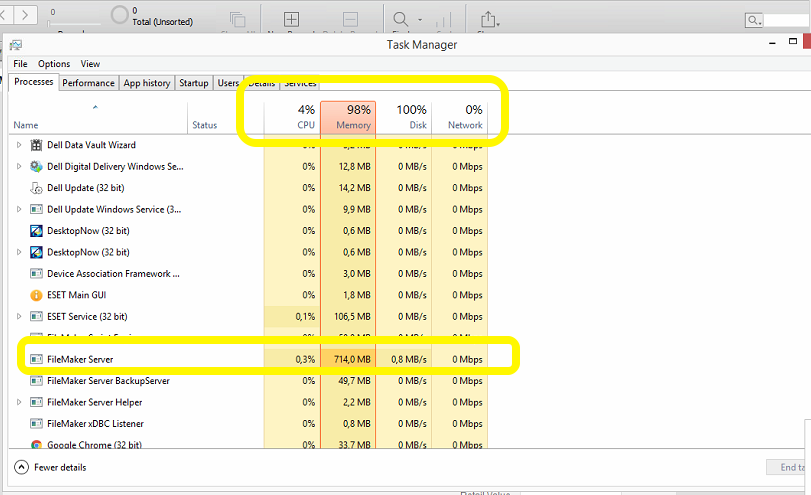Click the Task Manager title bar icon

tap(16, 45)
